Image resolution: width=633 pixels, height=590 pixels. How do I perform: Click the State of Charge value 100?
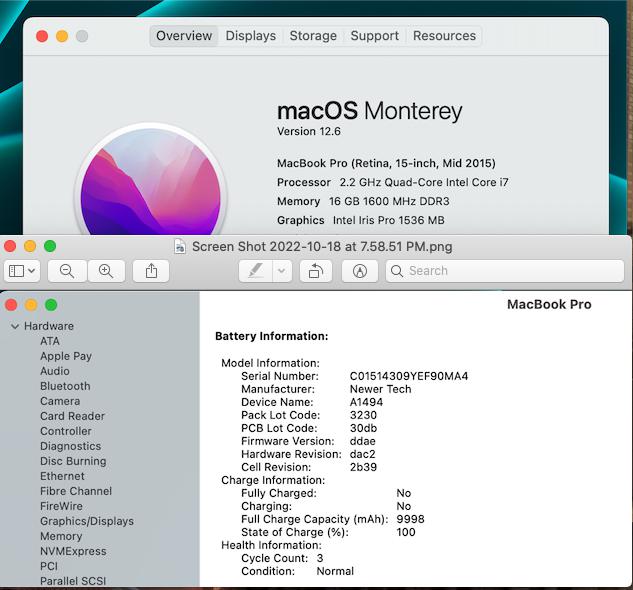406,532
